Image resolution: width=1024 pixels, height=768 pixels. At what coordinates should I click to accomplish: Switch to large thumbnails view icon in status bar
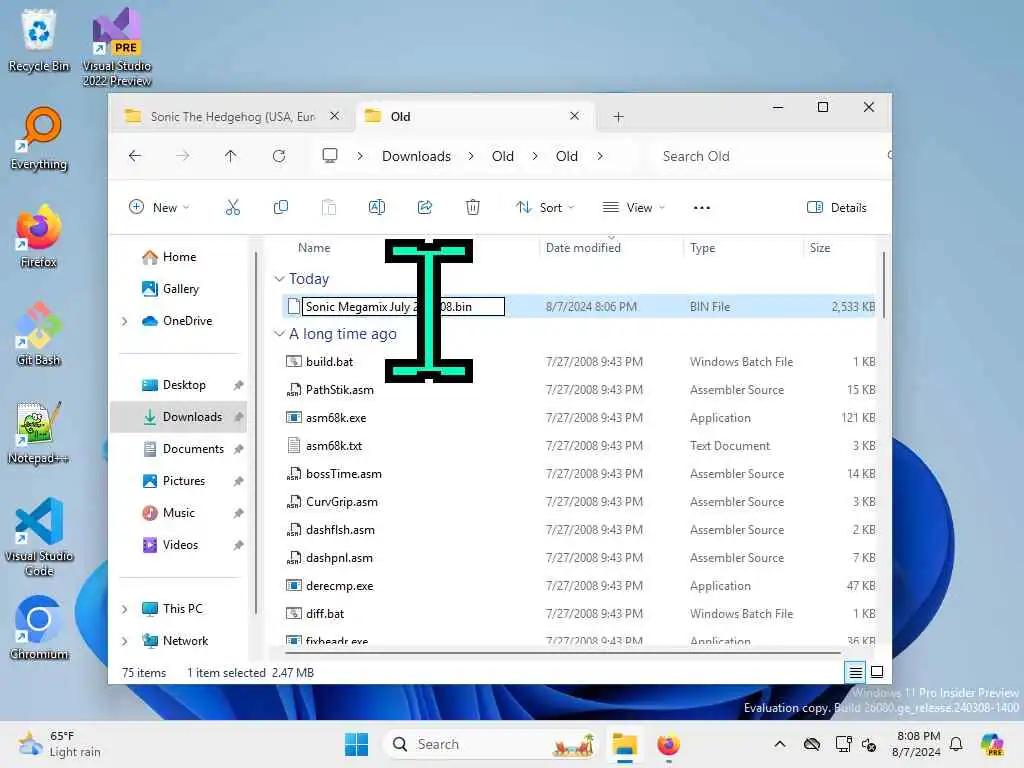(877, 671)
